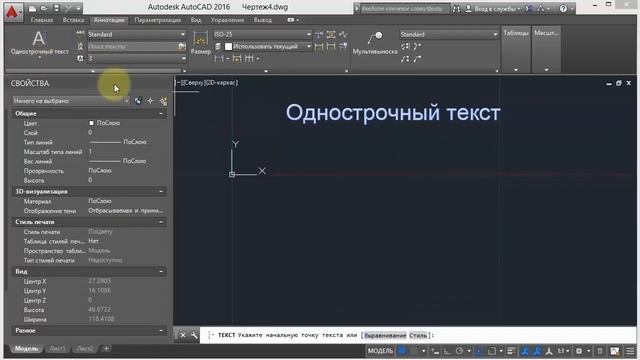640x360 pixels.
Task: Toggle polar tracking in status bar
Action: (x=459, y=351)
